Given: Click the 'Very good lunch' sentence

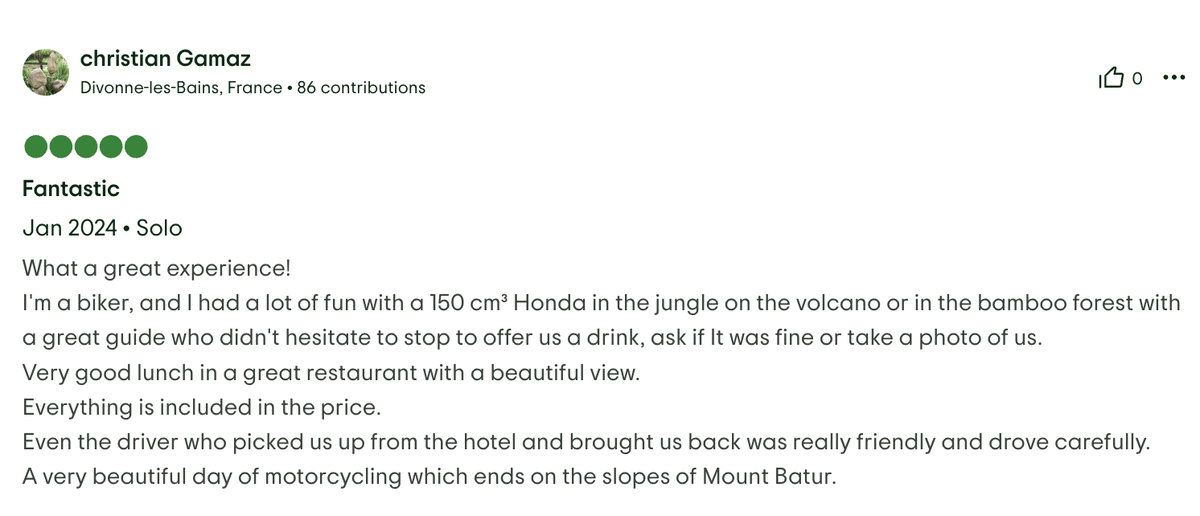Looking at the screenshot, I should click(x=330, y=373).
